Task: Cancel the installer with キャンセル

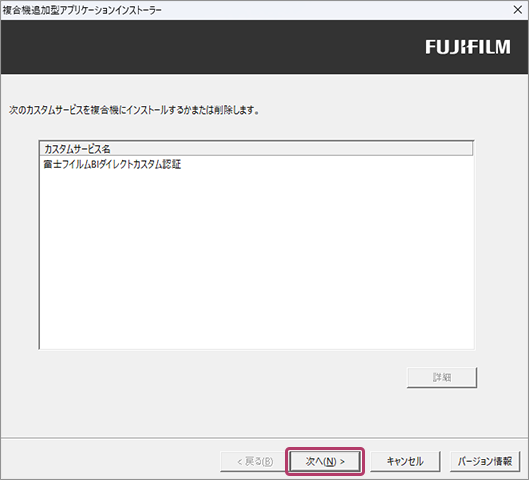Action: click(x=405, y=461)
